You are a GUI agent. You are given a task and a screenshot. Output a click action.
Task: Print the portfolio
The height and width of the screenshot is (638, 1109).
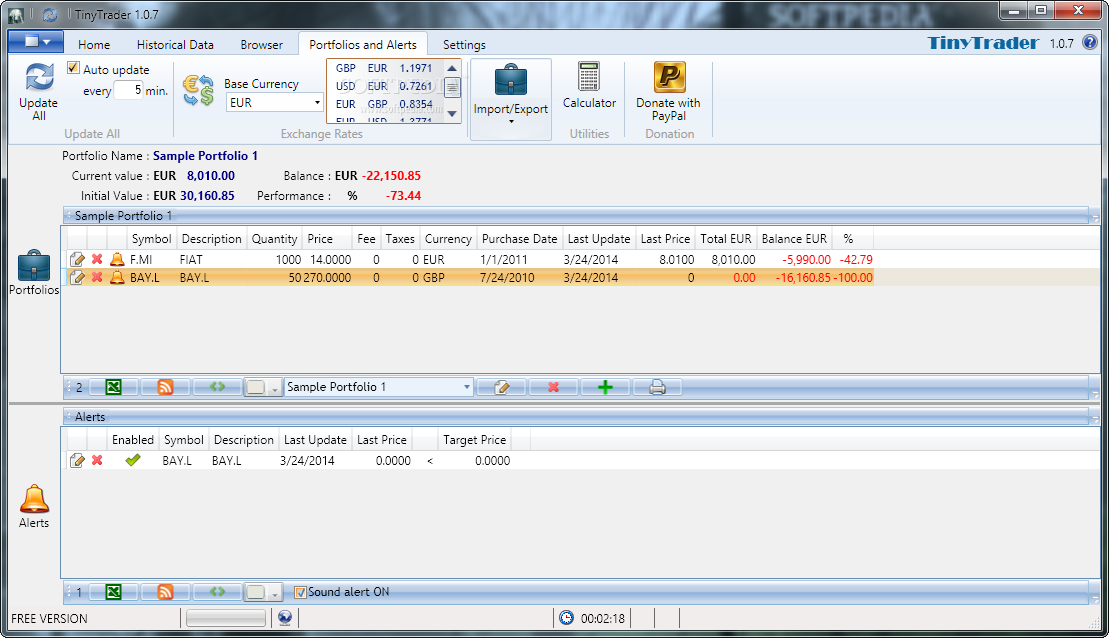[657, 387]
